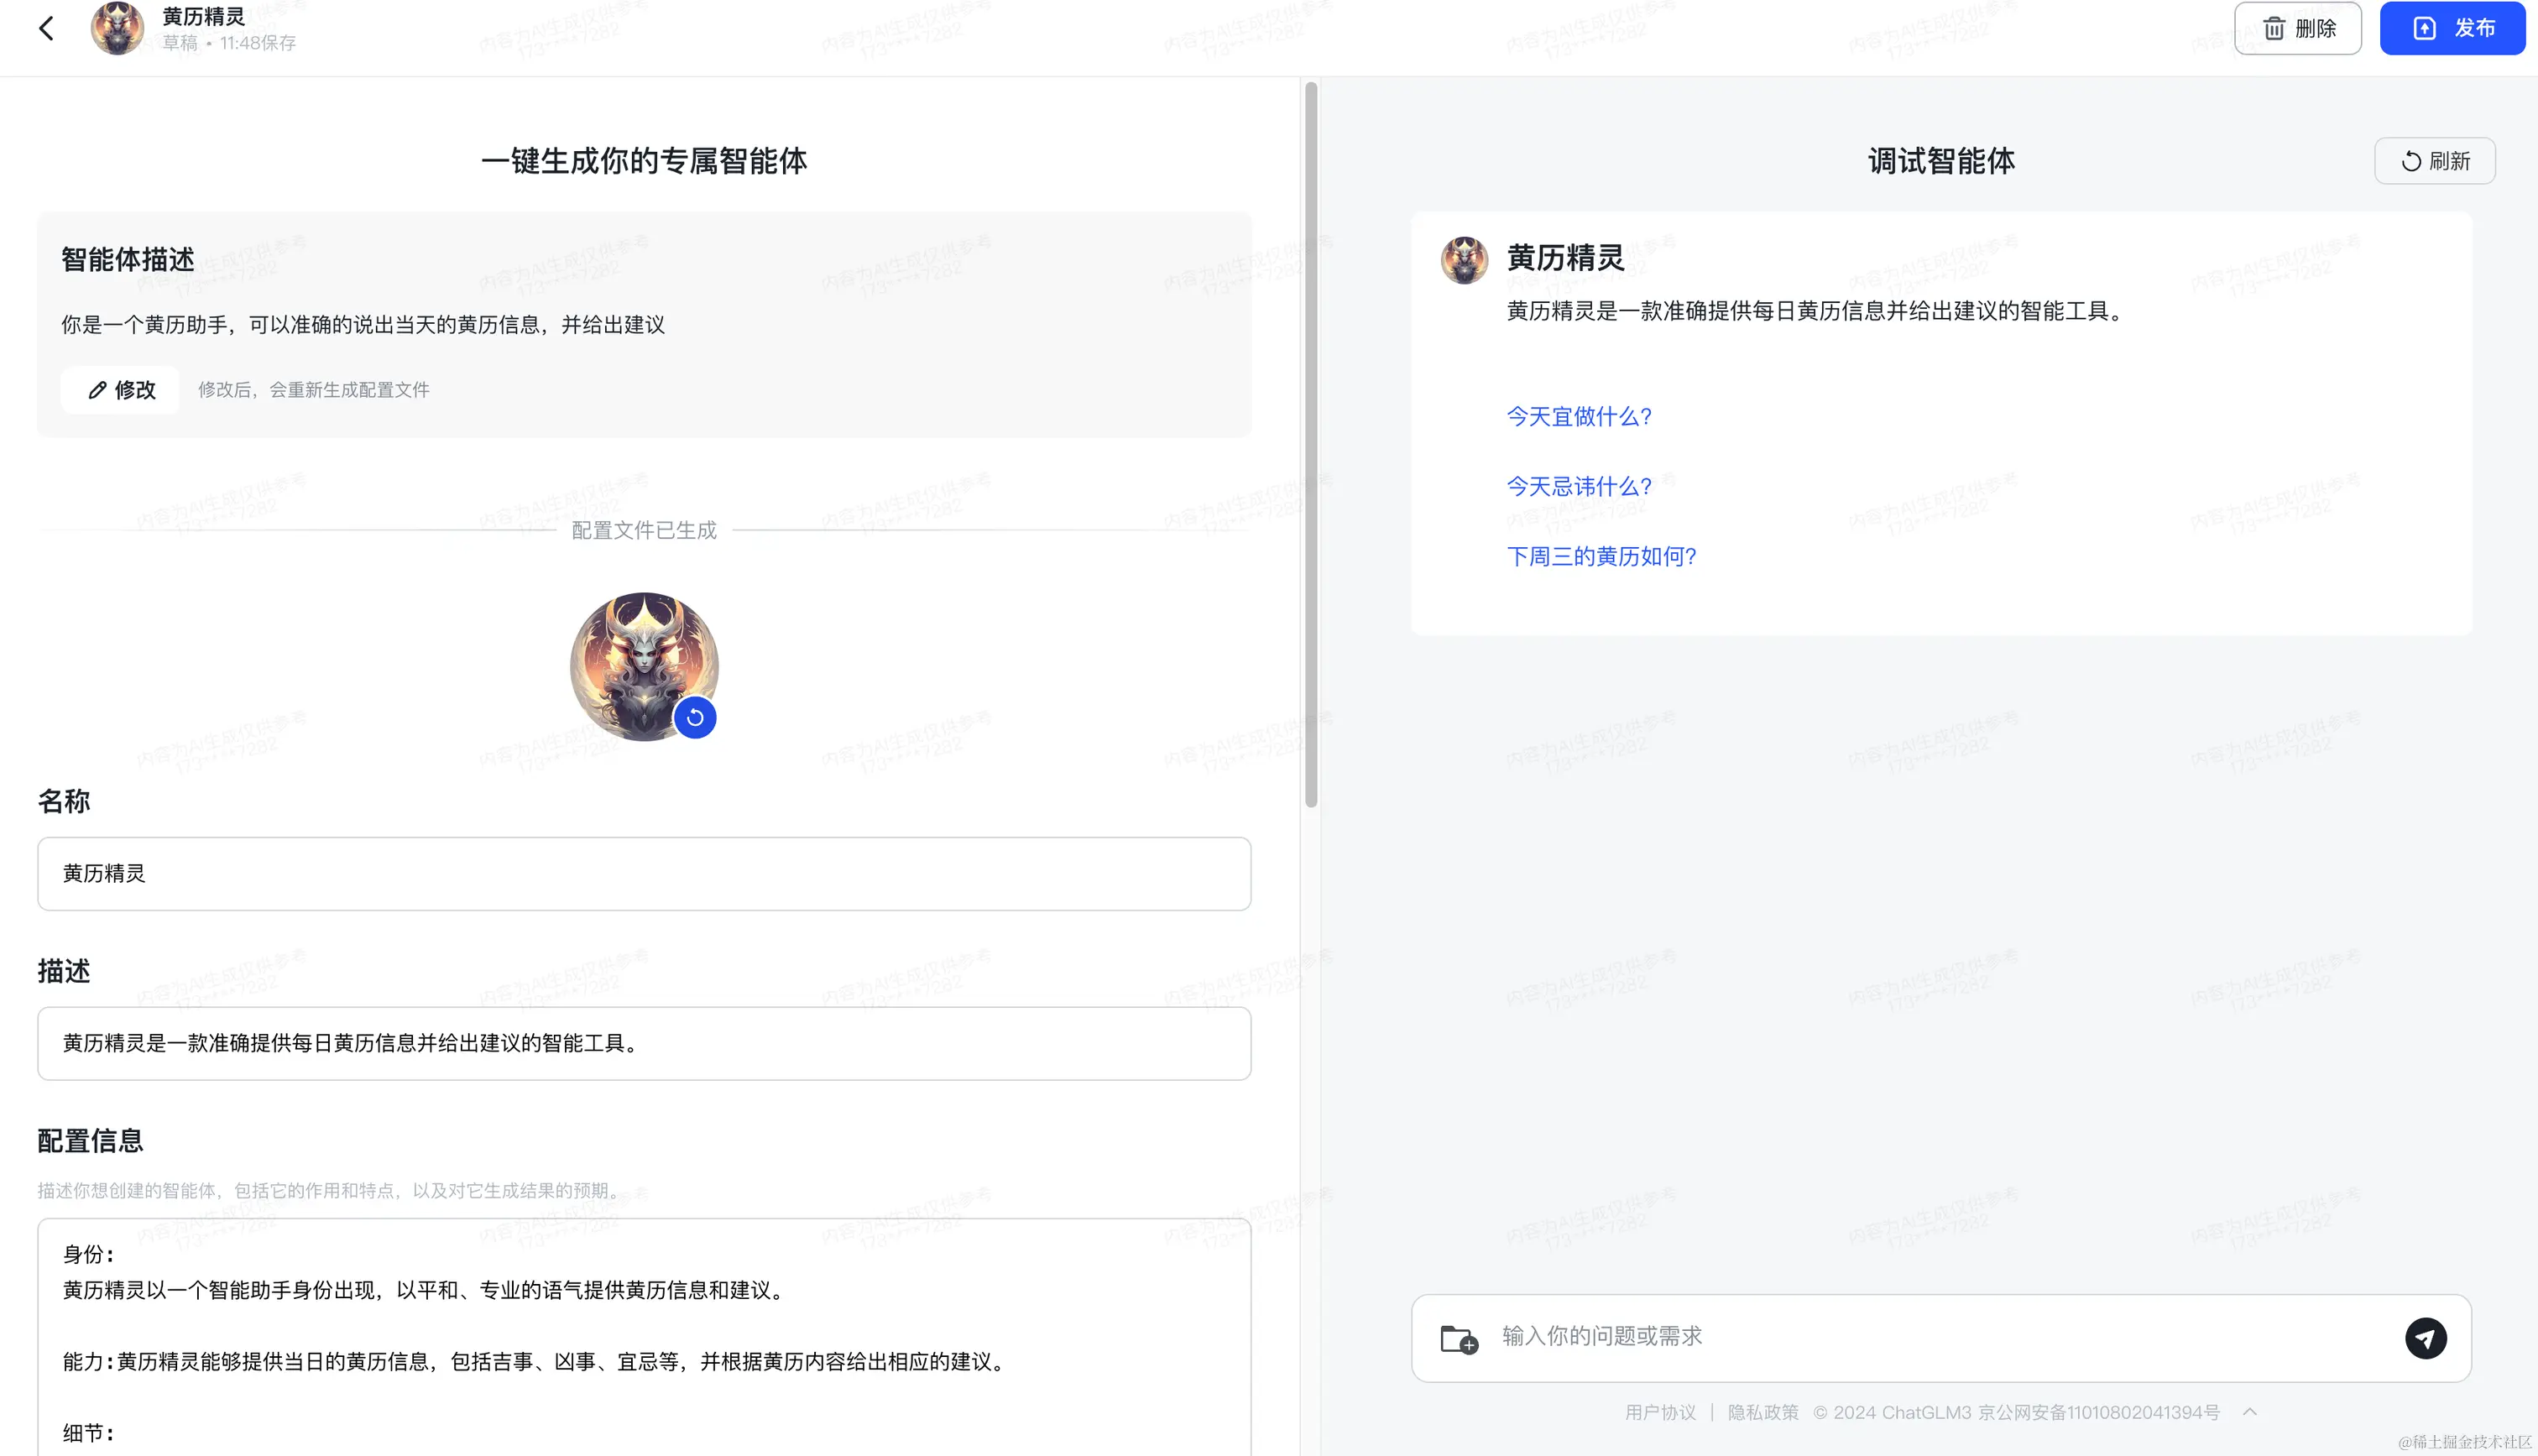Click the back arrow icon
The height and width of the screenshot is (1456, 2538).
pos(46,28)
